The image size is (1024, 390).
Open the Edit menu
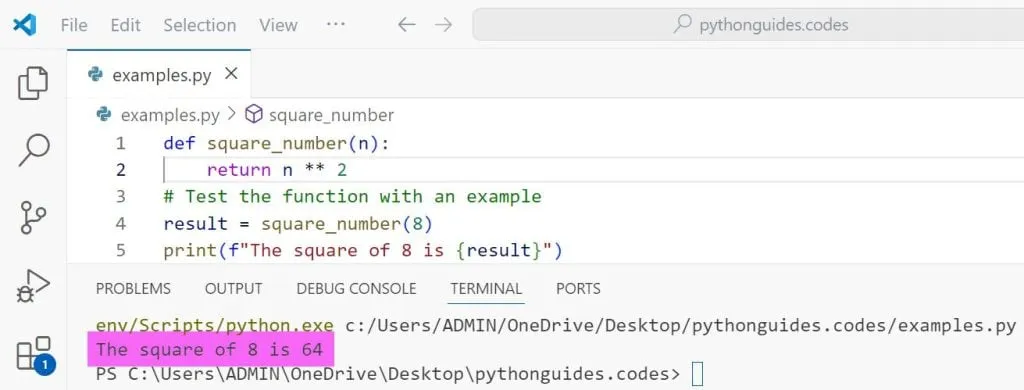click(125, 25)
